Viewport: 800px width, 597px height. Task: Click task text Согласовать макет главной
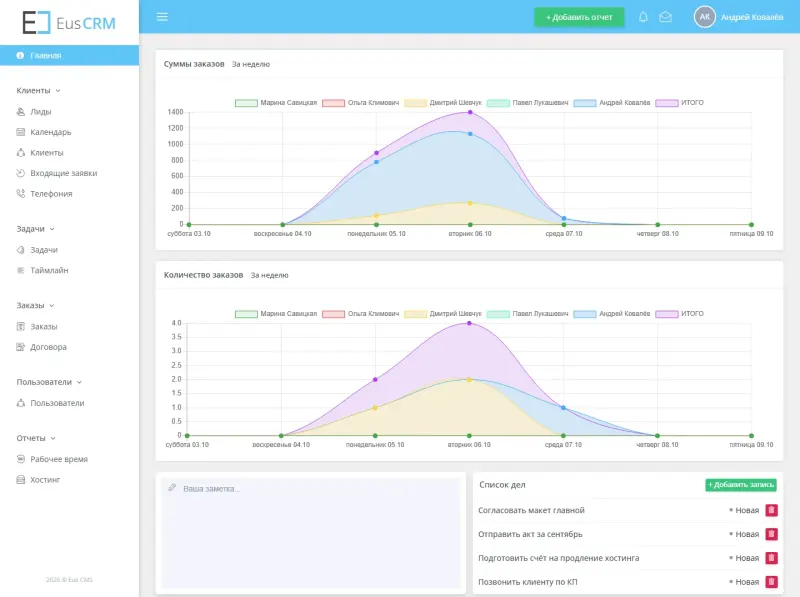point(531,510)
